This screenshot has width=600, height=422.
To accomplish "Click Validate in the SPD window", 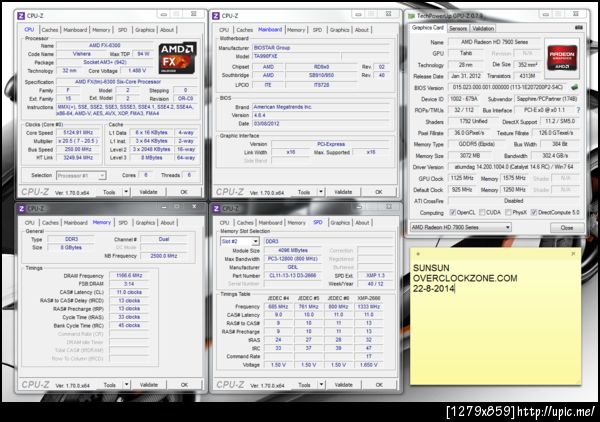I will click(343, 385).
